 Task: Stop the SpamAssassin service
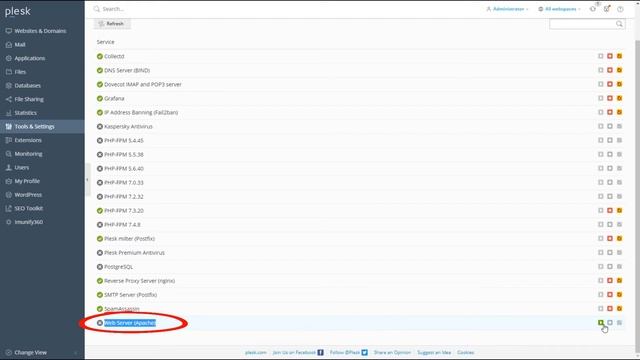click(610, 309)
